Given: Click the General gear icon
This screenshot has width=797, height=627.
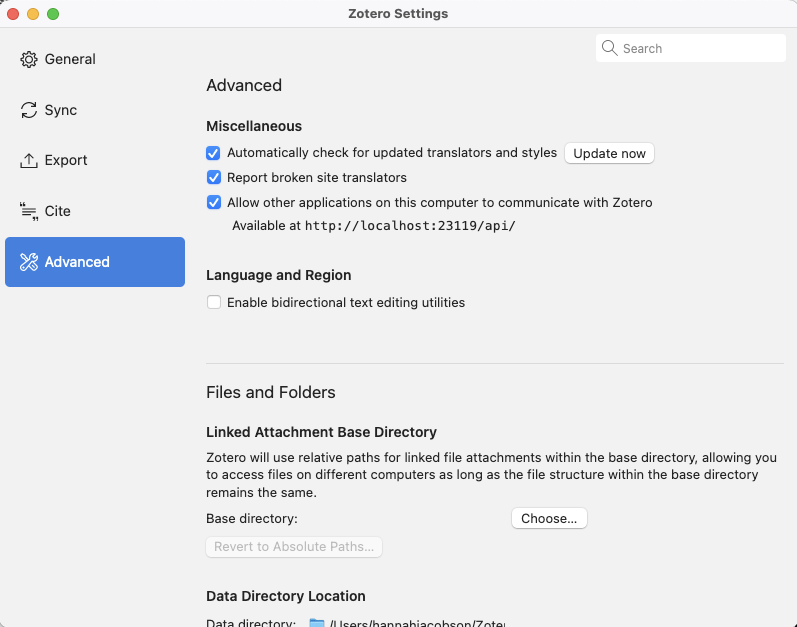Looking at the screenshot, I should (x=28, y=59).
